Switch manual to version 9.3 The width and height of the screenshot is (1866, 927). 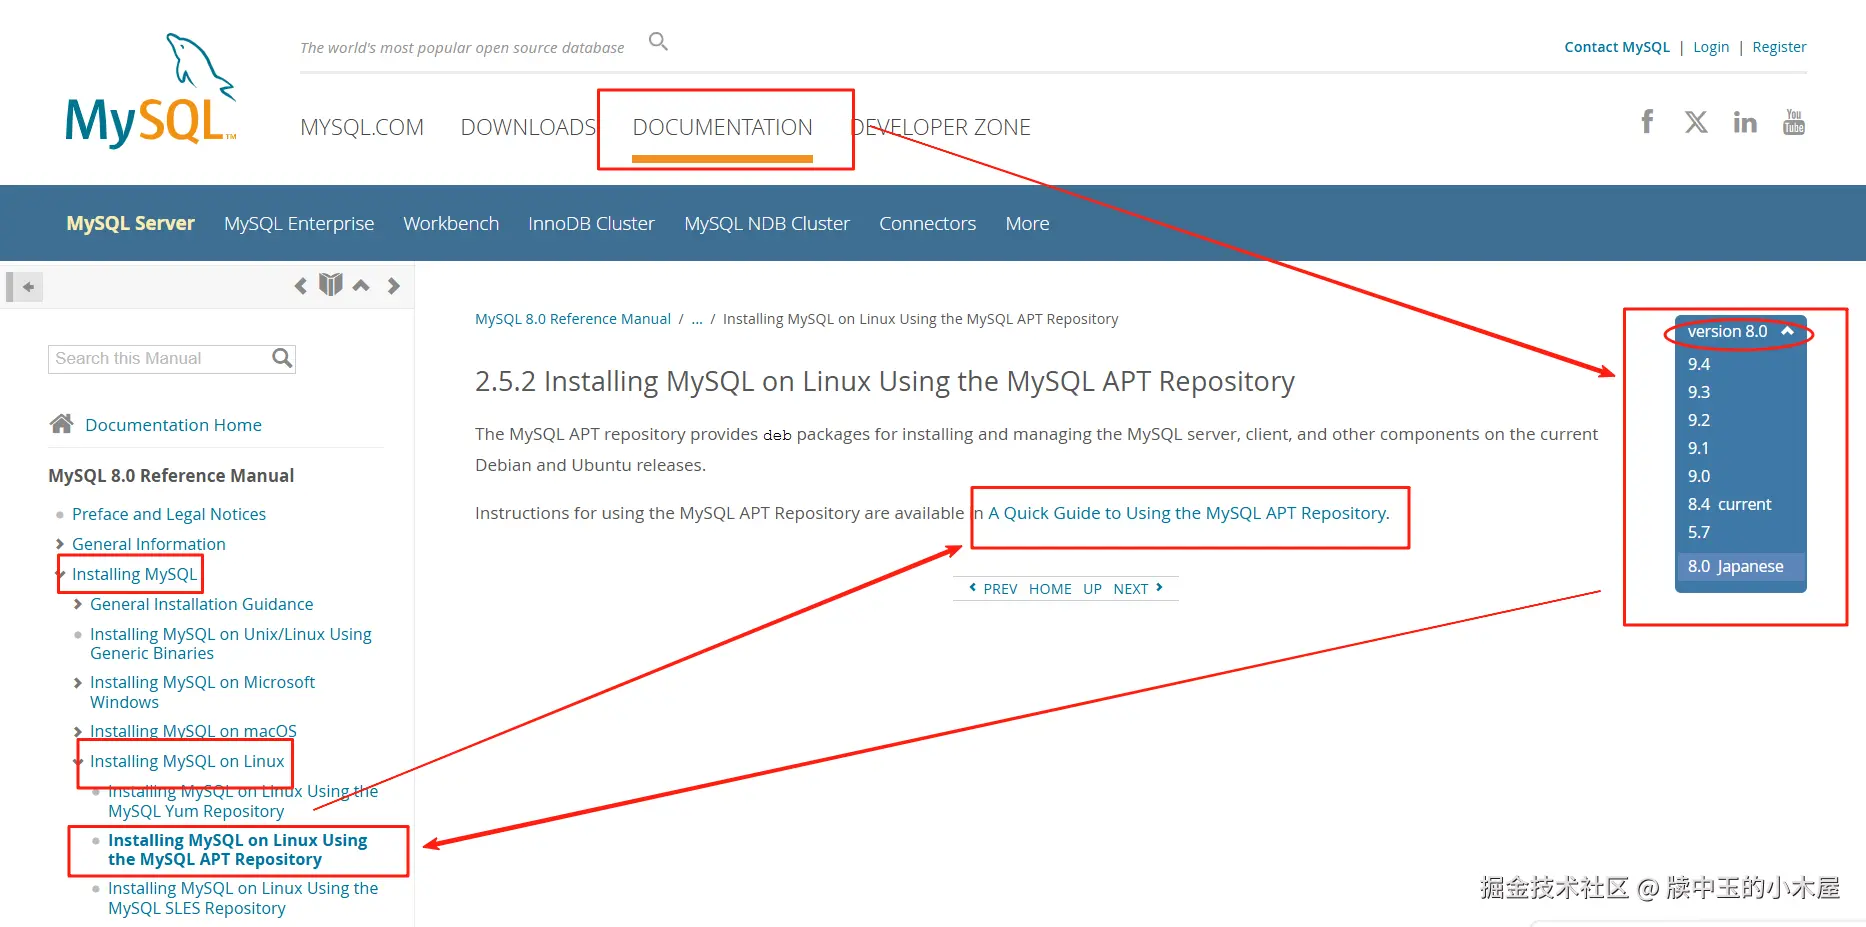[1699, 392]
